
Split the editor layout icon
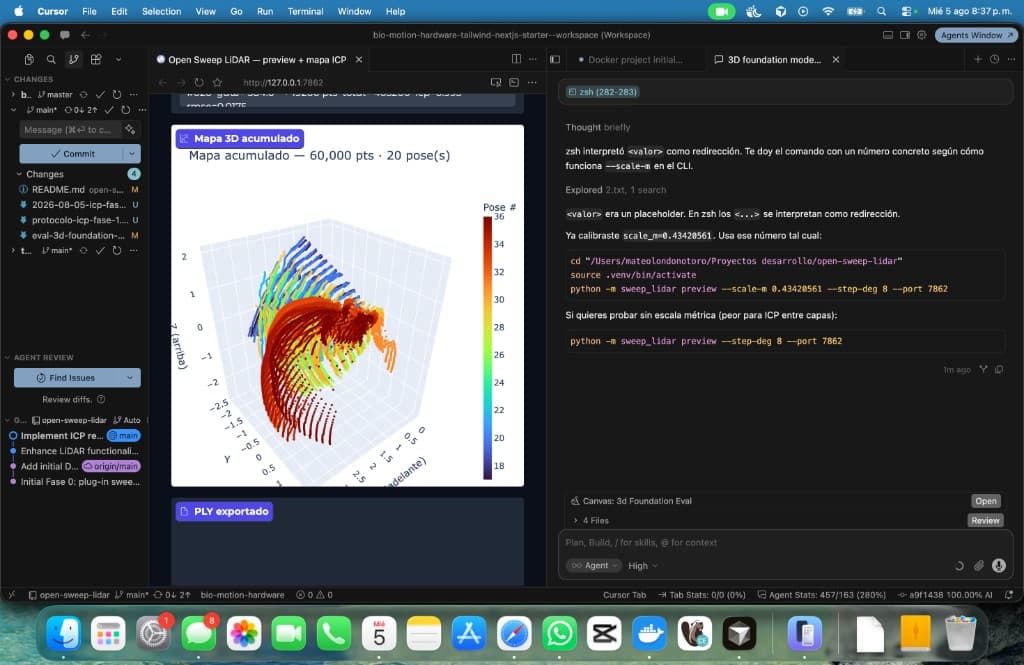coord(516,59)
